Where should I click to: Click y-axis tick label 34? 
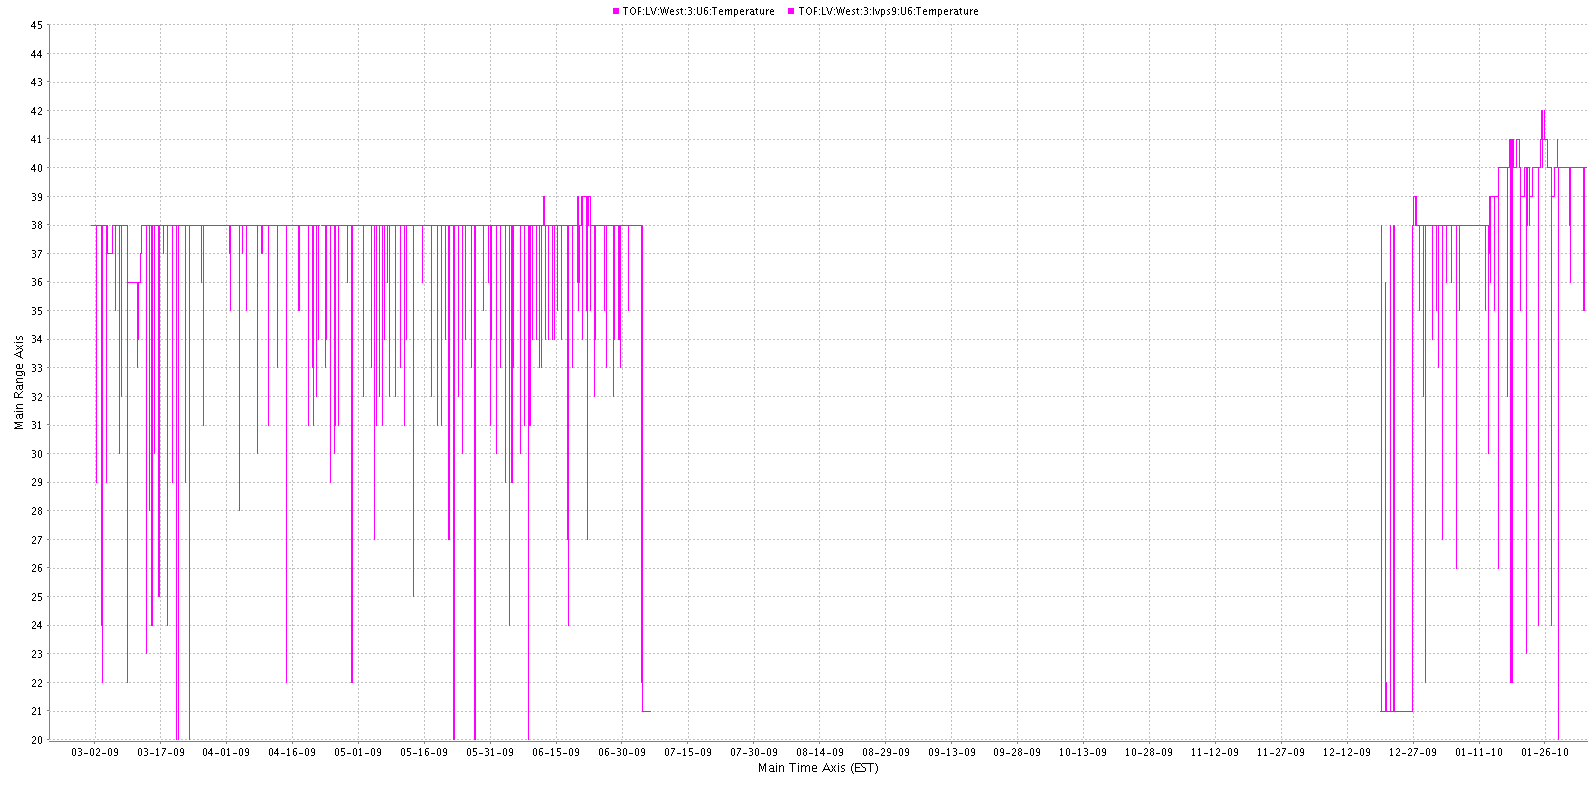click(x=36, y=340)
